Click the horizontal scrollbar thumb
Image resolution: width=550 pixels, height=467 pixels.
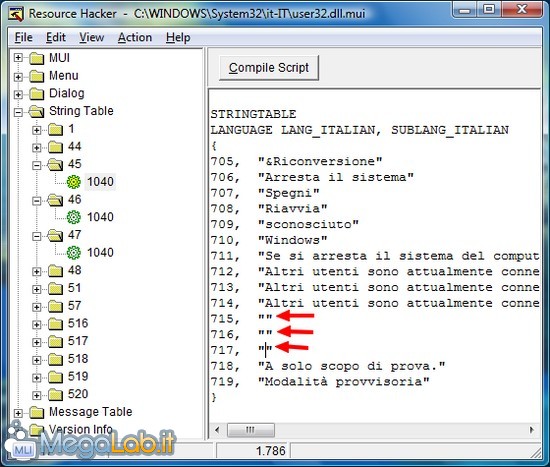tap(251, 430)
